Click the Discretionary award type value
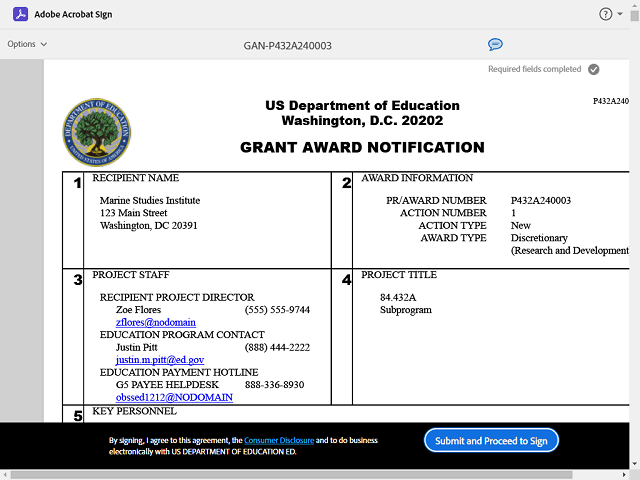 [539, 238]
